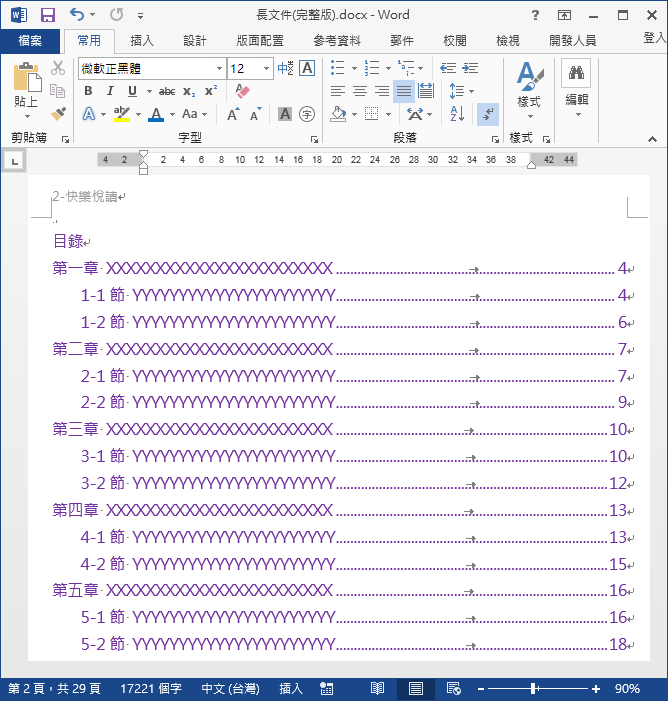
Task: Grow font size with larger A icon
Action: coord(233,114)
